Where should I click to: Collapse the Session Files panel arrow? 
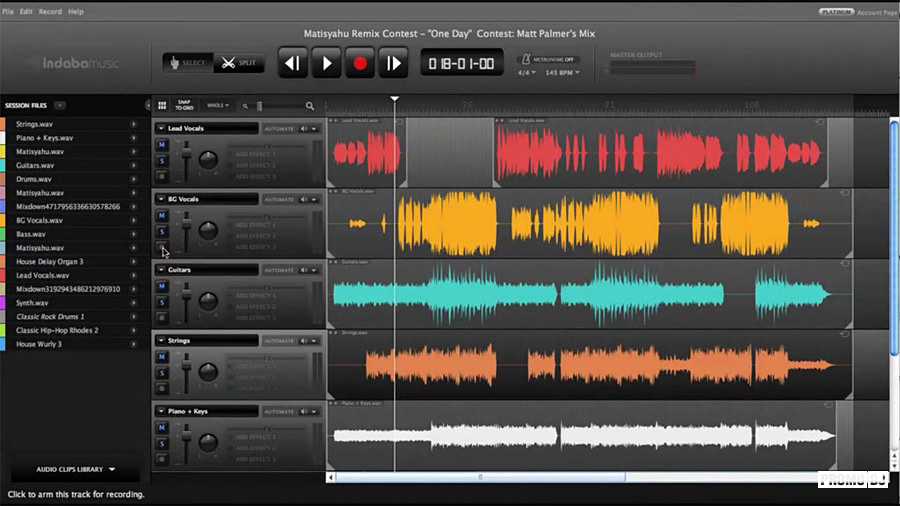point(148,106)
